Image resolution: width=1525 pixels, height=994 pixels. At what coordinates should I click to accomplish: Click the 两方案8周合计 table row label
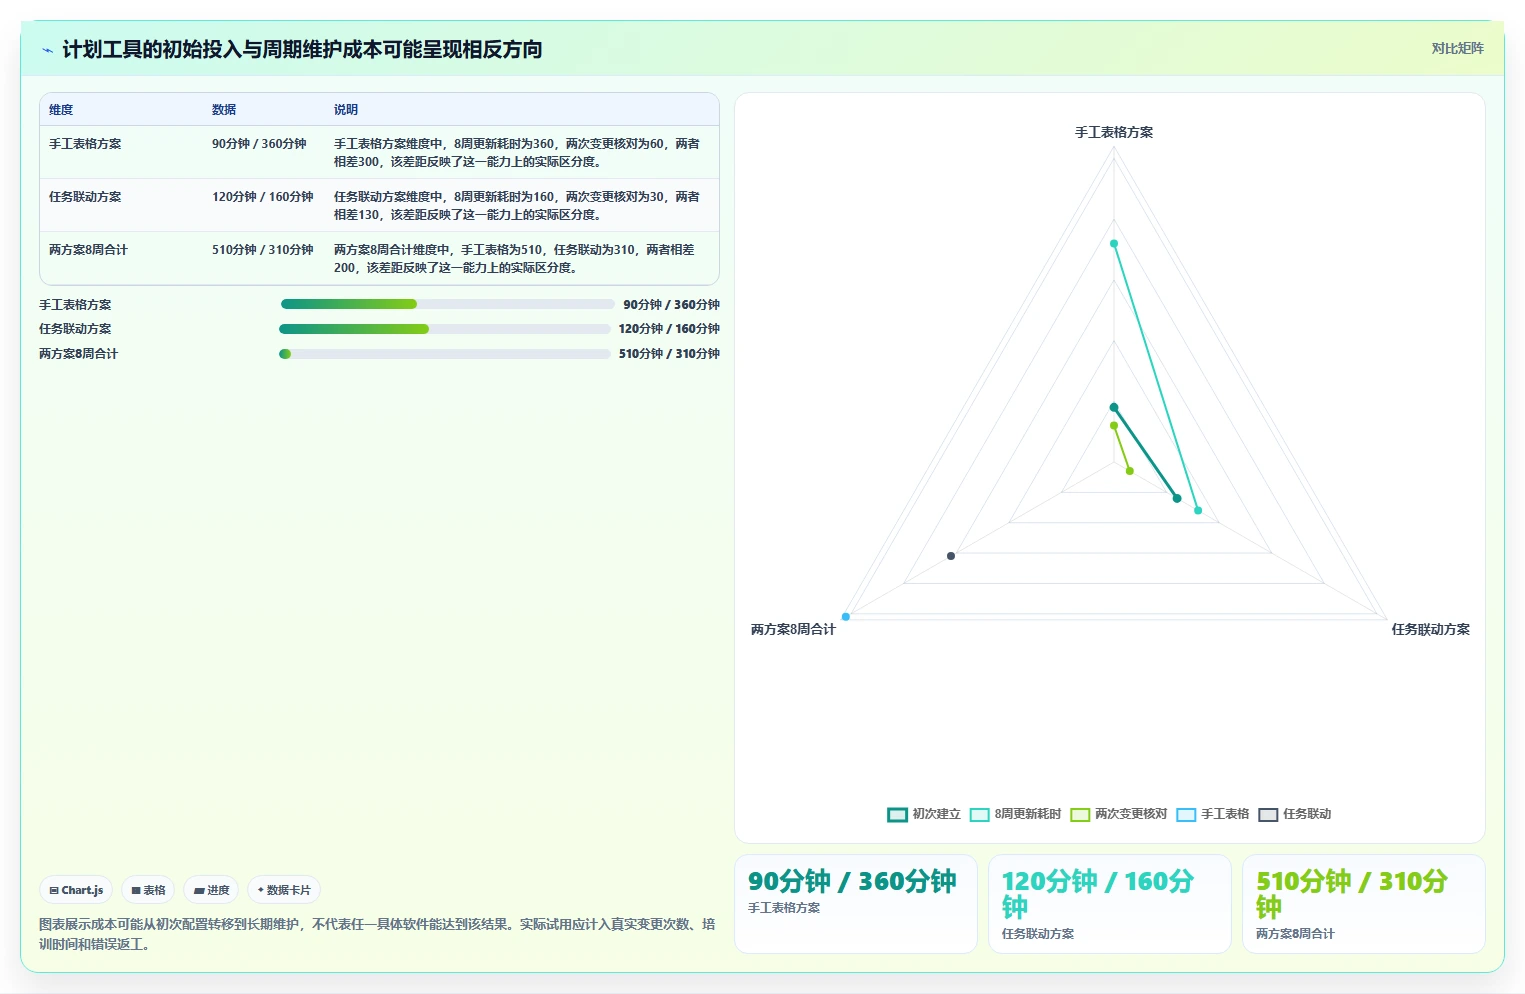pyautogui.click(x=88, y=250)
